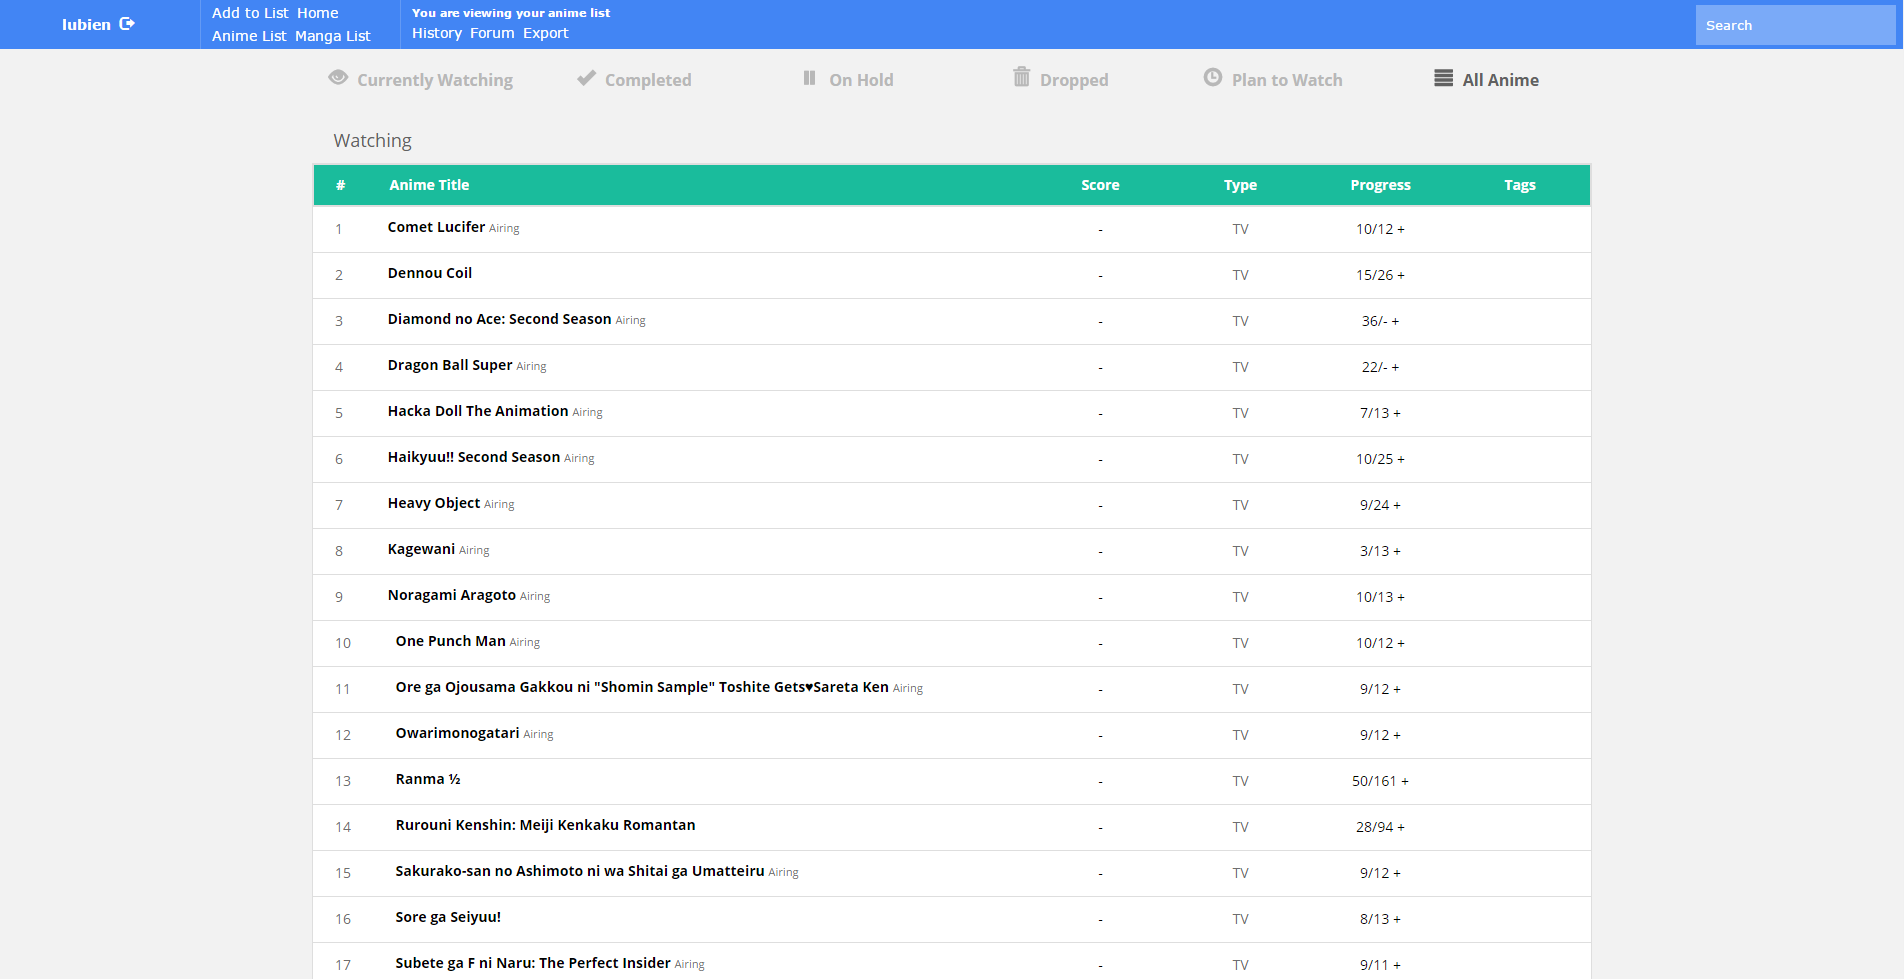Focus the Search input field
The image size is (1904, 979).
click(1795, 25)
